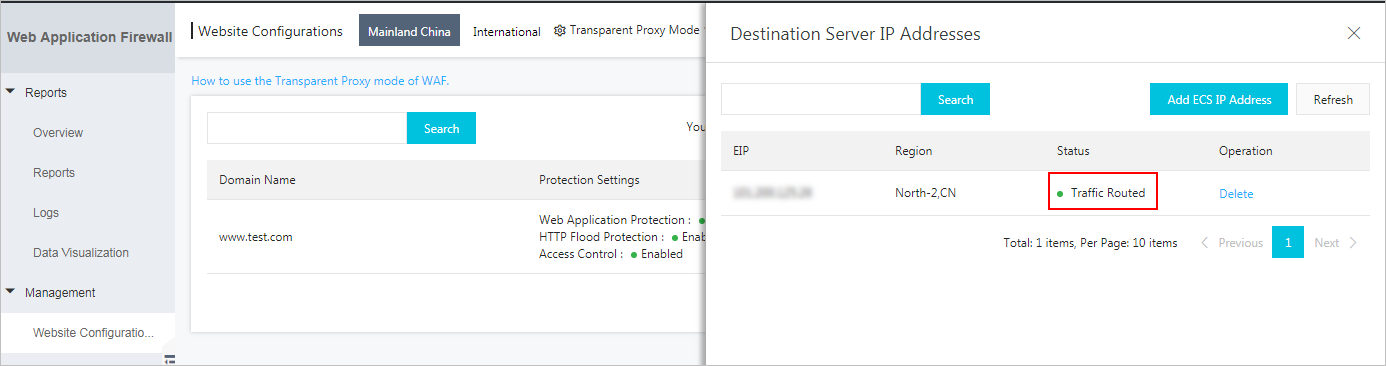Focus the domain search input field
Viewport: 1386px width, 366px height.
tap(307, 128)
